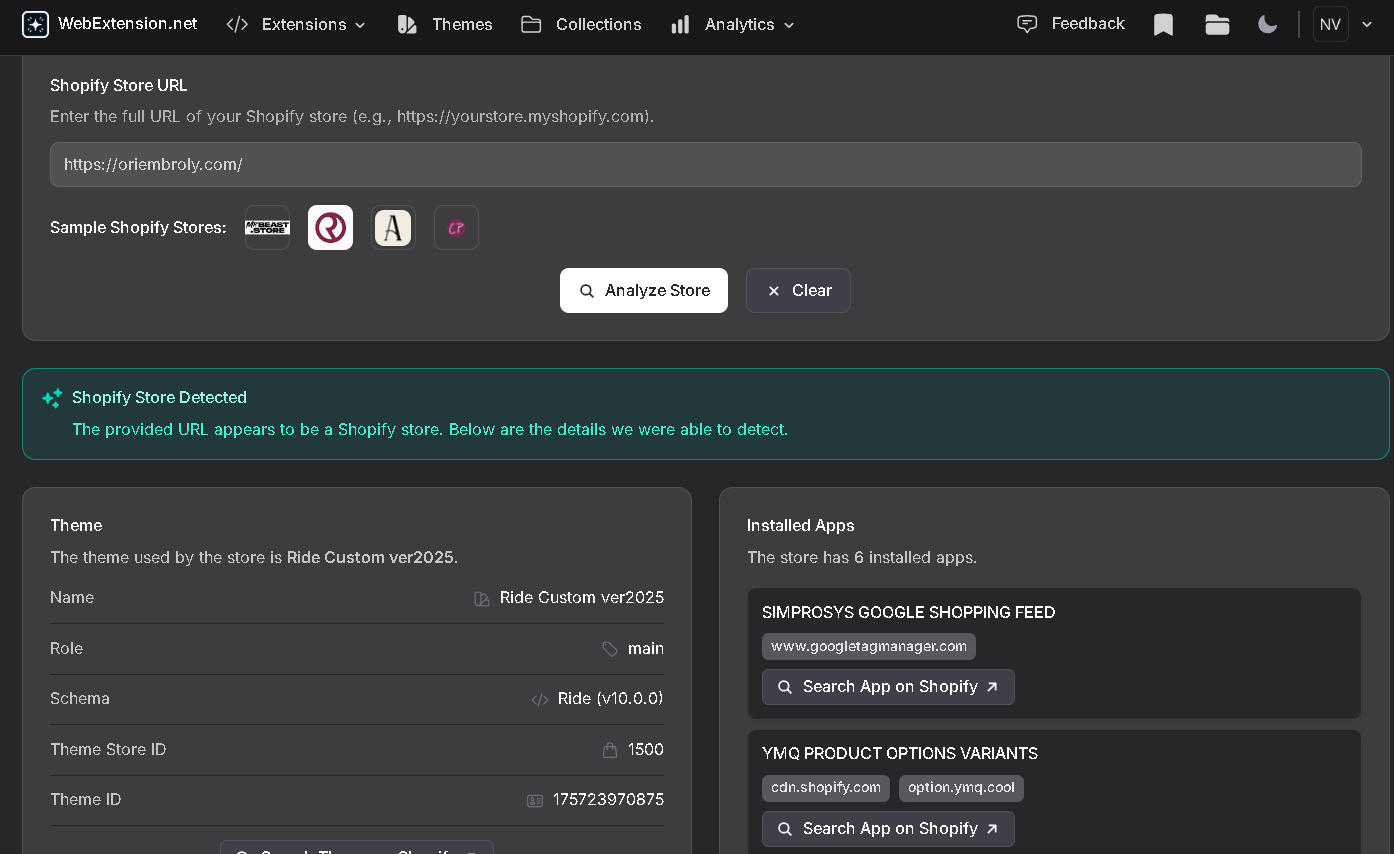Click the SIMPROSYS GOOGLE SHOPPING FEED heading
The height and width of the screenshot is (854, 1394).
(908, 612)
